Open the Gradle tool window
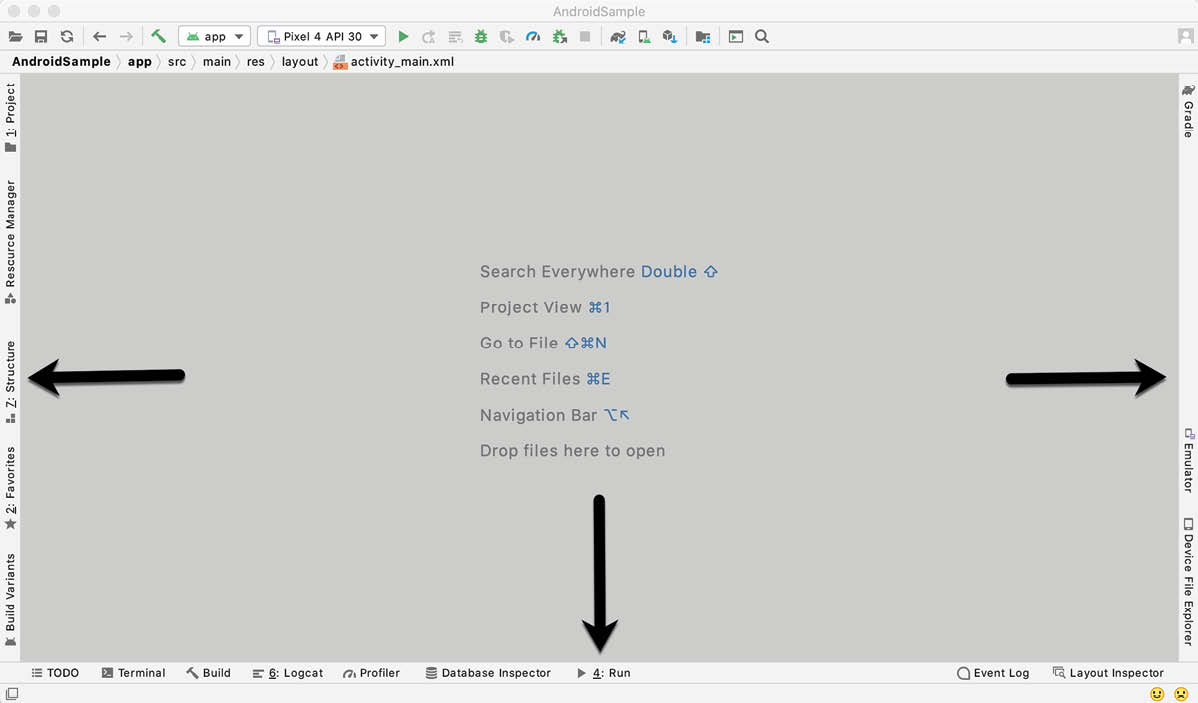 click(x=1188, y=111)
